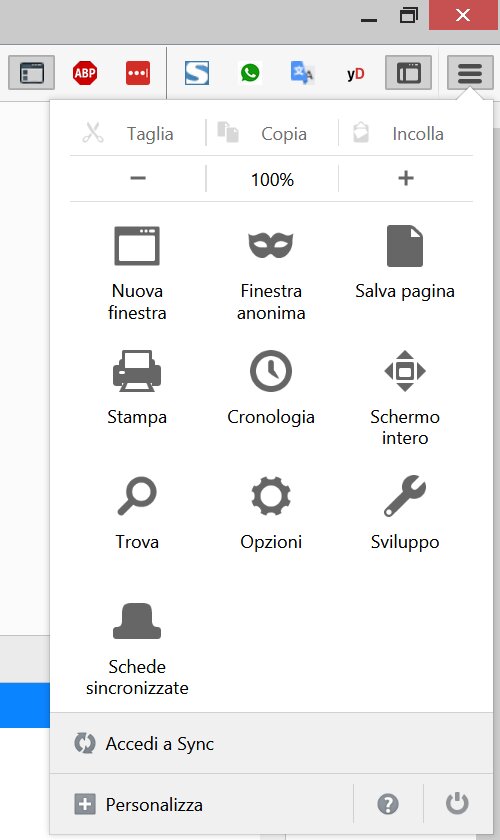Screen dimensions: 500x840
Task: Click the Google Translate toolbar icon
Action: point(302,73)
